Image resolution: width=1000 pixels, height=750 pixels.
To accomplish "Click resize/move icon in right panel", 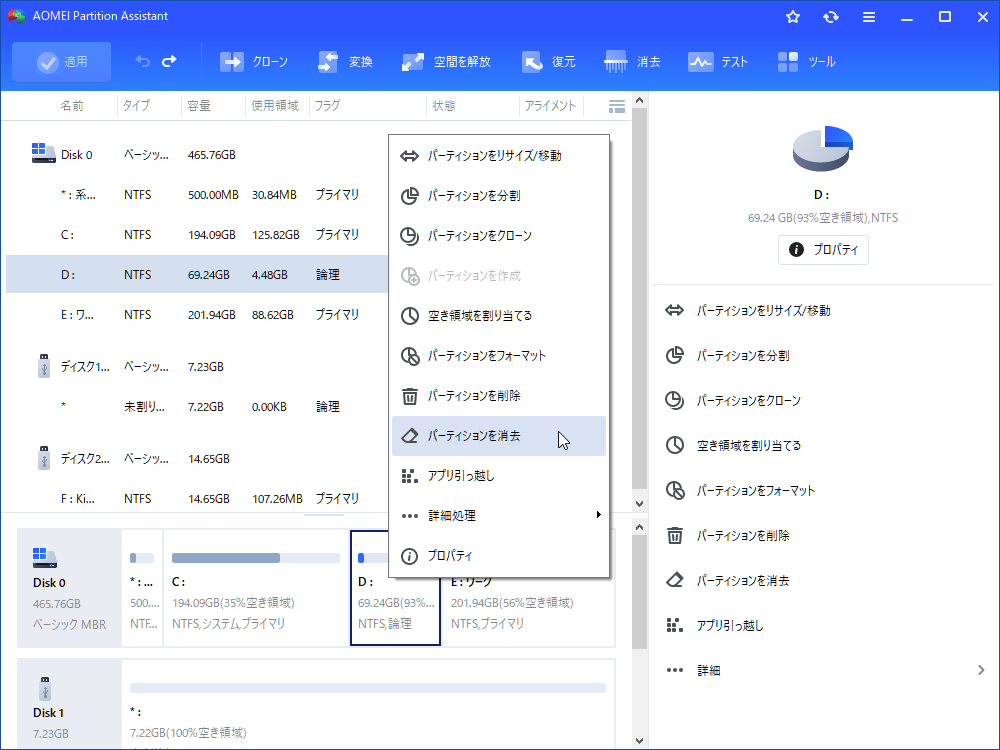I will tap(674, 311).
